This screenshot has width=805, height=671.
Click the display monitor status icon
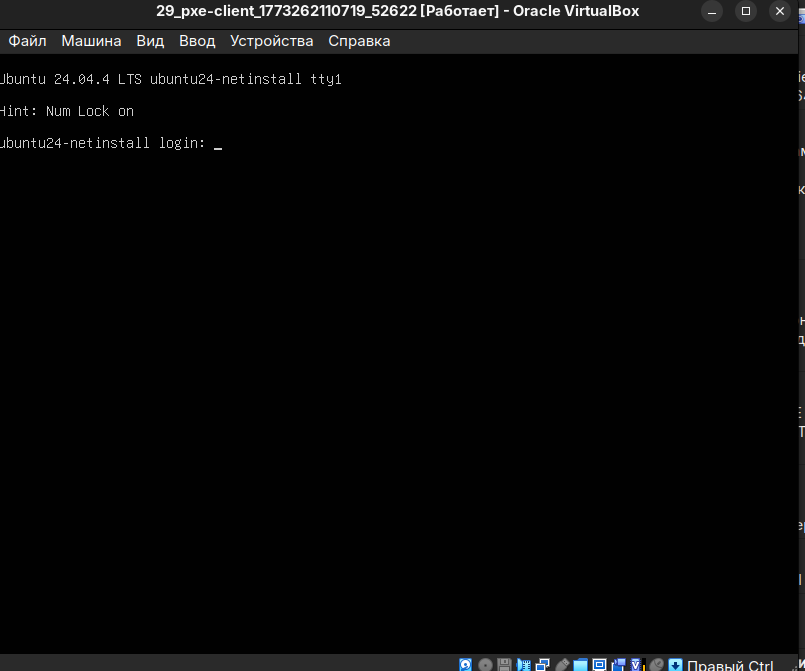click(600, 665)
